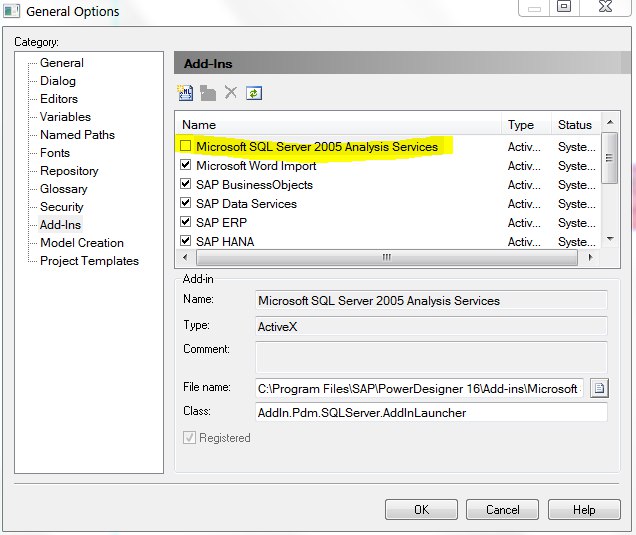Viewport: 636px width, 535px height.
Task: Open the Model Creation category
Action: [x=82, y=243]
